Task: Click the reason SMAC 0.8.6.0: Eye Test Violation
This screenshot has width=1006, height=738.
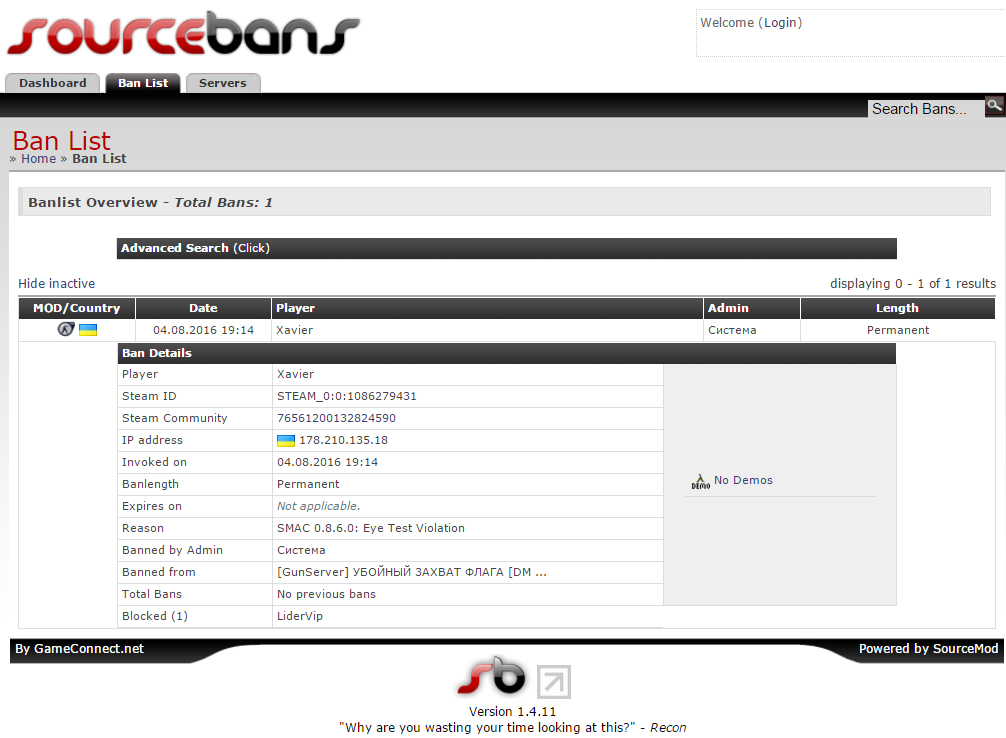Action: coord(371,528)
